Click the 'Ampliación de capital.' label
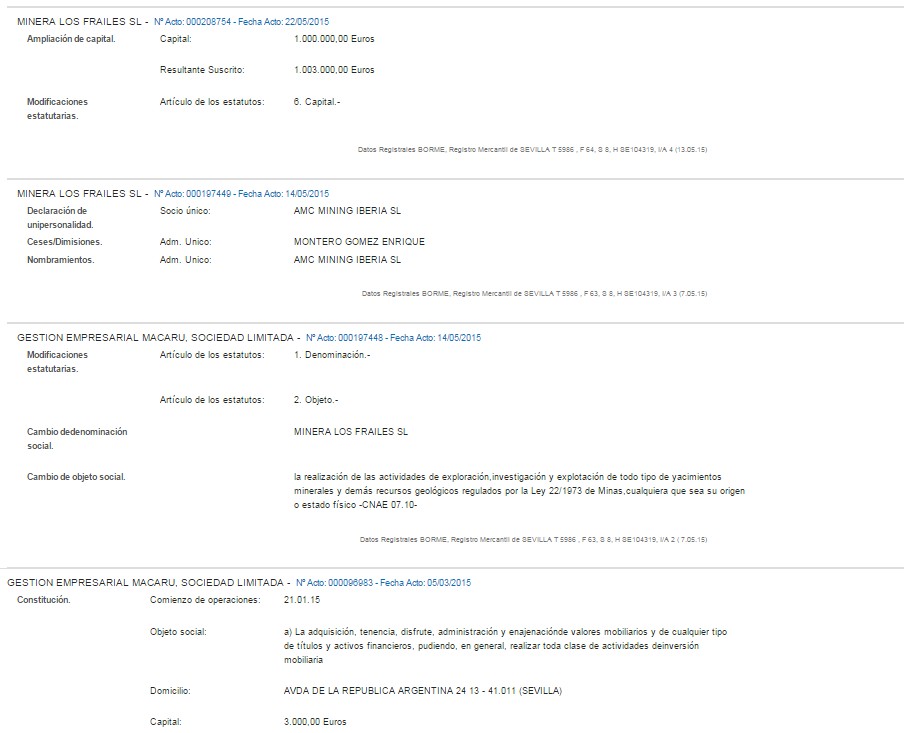Viewport: 911px width, 733px height. pyautogui.click(x=71, y=39)
